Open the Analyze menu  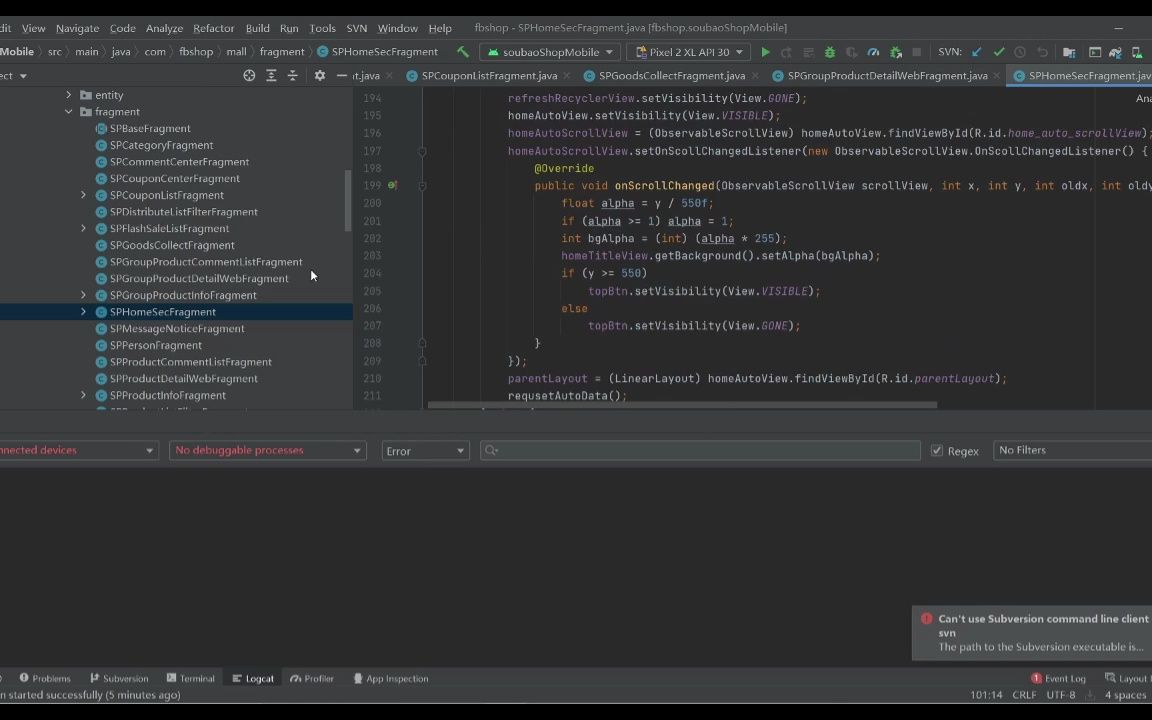(165, 28)
